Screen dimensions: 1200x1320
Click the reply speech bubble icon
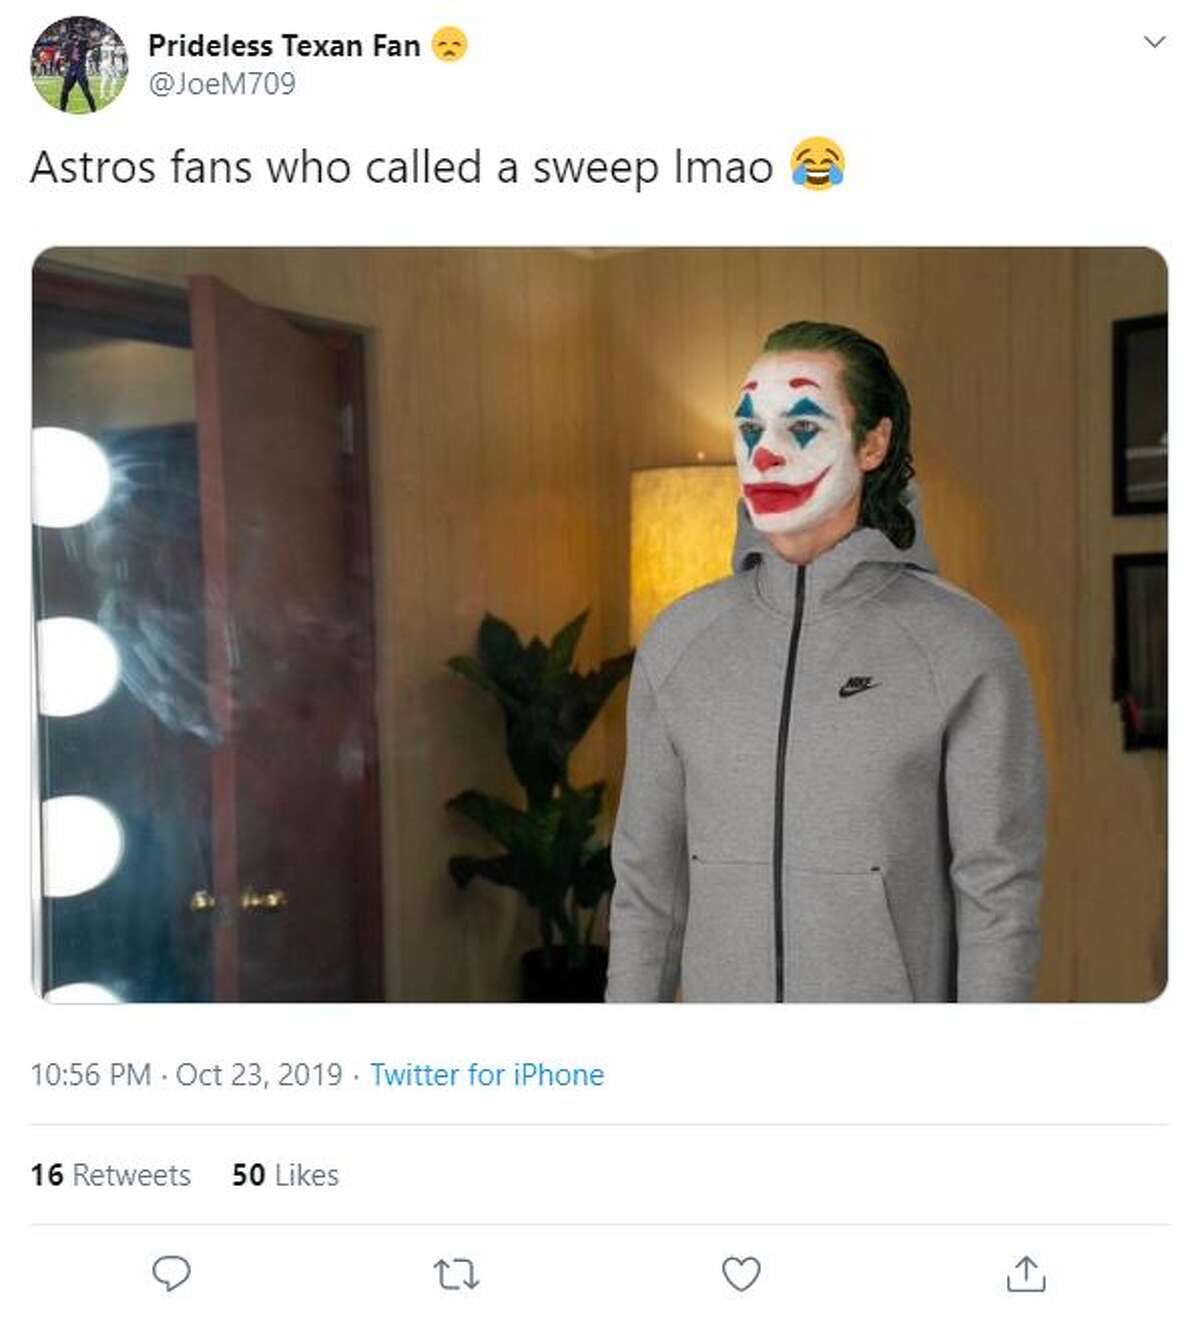click(172, 1273)
